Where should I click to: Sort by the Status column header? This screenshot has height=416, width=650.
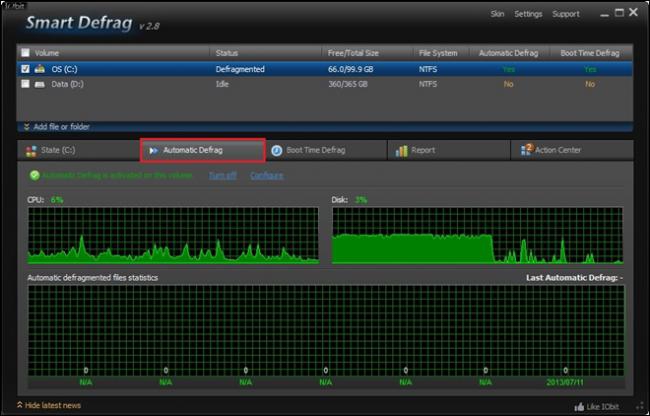pyautogui.click(x=227, y=53)
